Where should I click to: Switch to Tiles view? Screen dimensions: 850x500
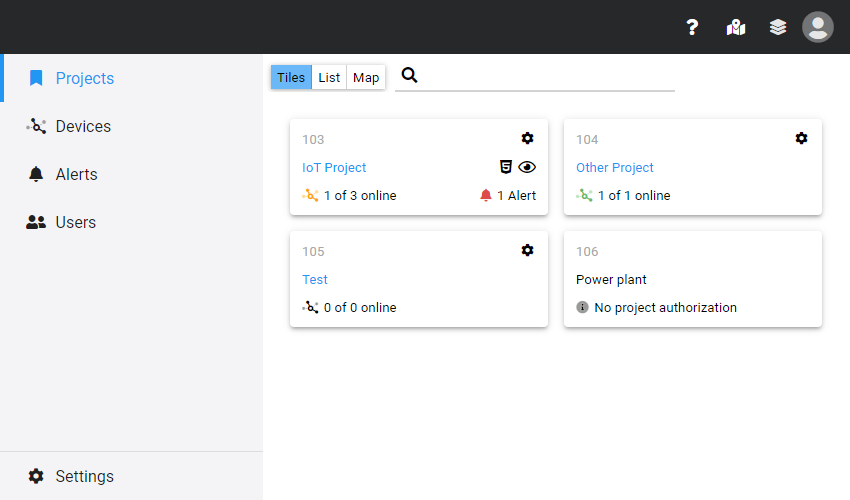[x=291, y=78]
